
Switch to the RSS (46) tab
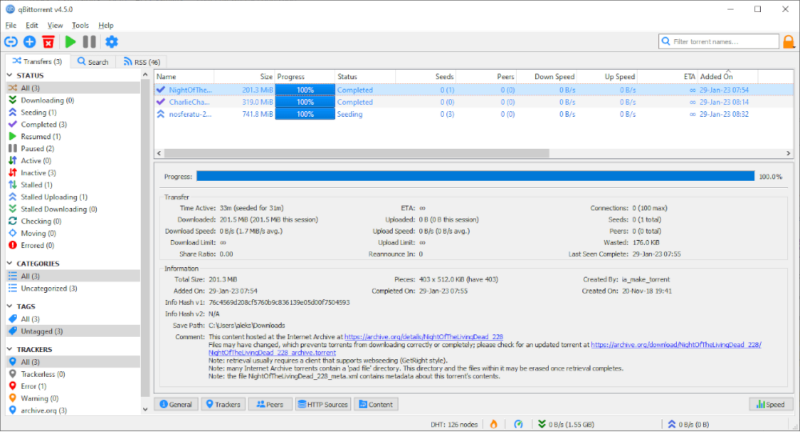coord(142,62)
